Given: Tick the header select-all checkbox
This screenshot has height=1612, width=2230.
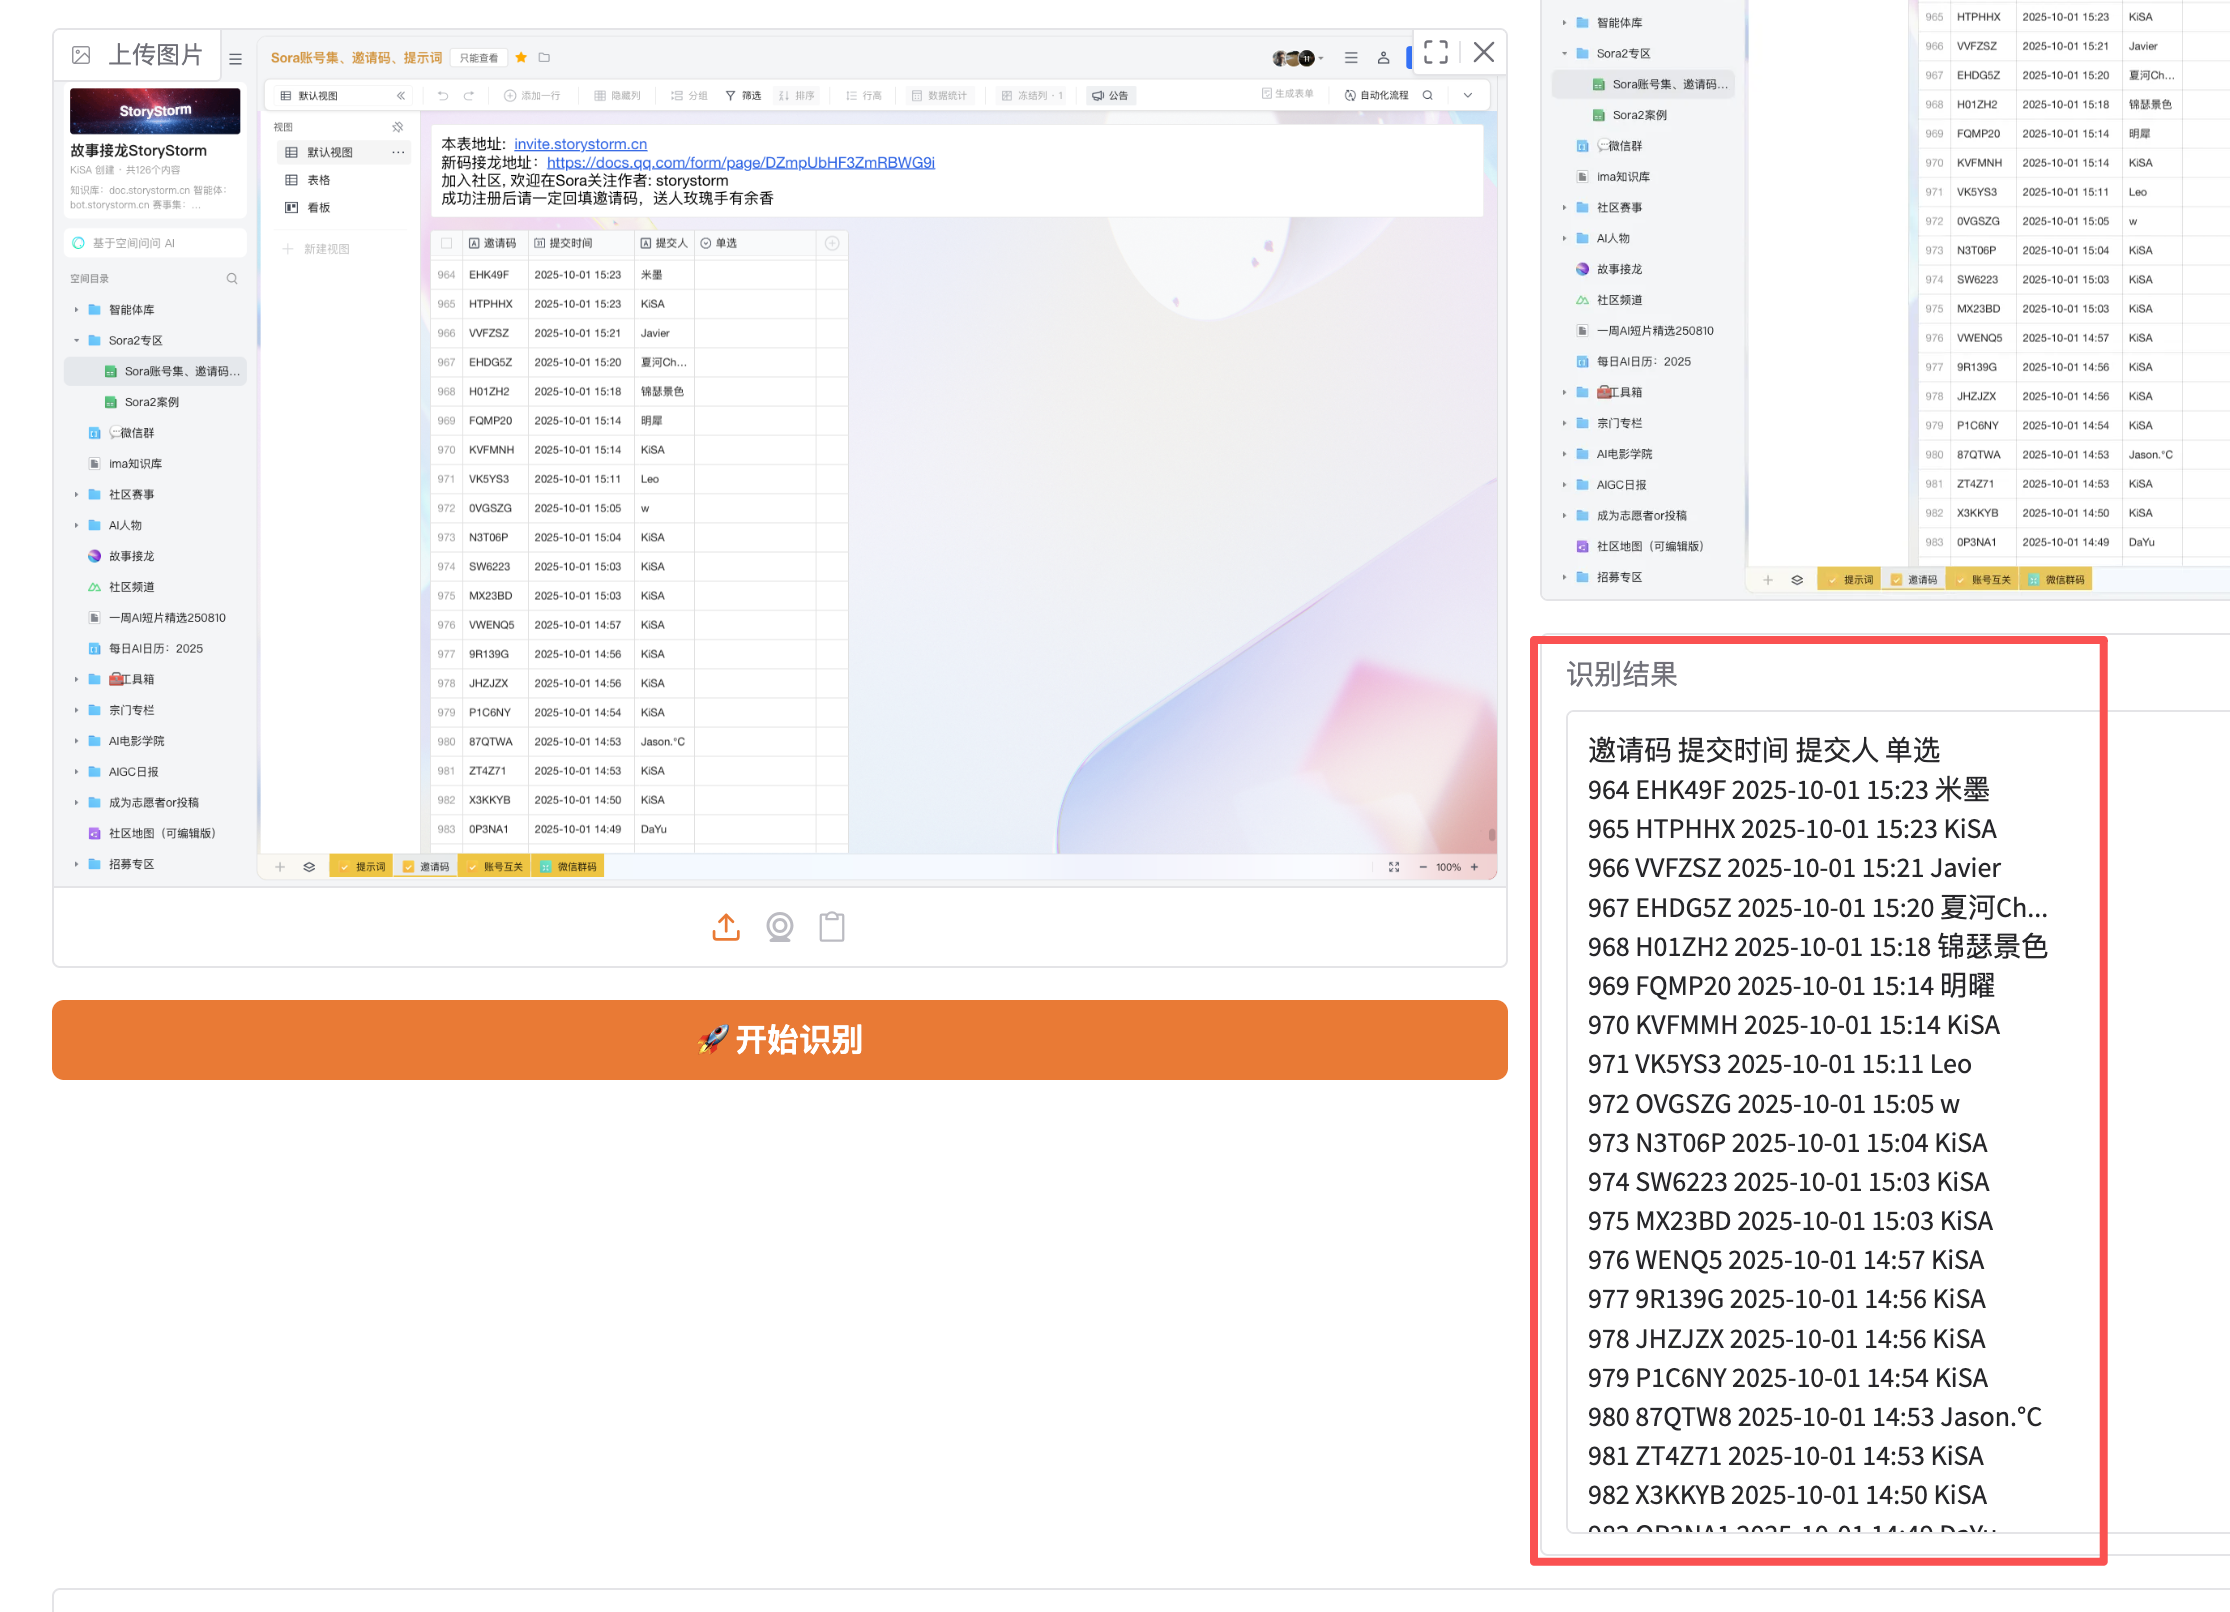Looking at the screenshot, I should click(x=447, y=243).
